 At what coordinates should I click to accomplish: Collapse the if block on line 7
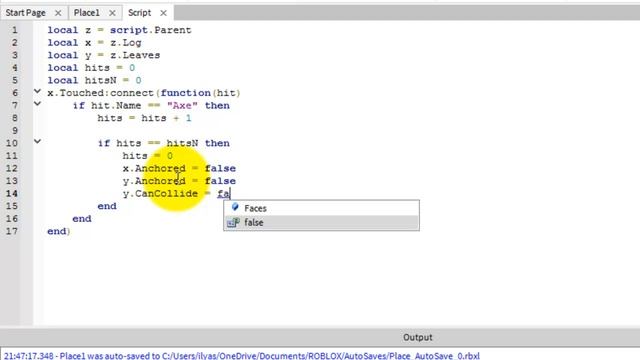(37, 104)
